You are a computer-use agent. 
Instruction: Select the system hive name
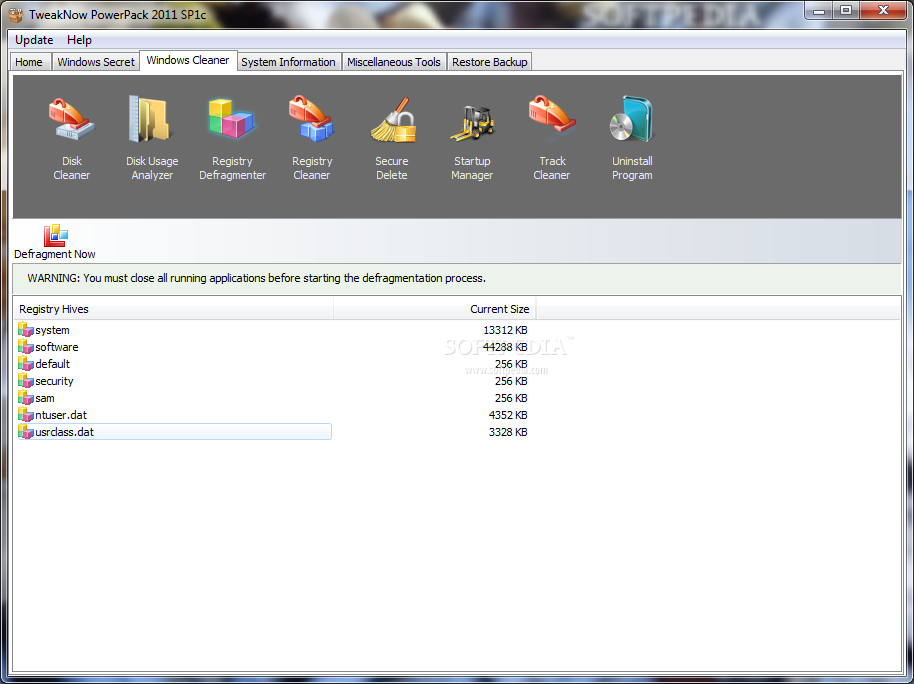(52, 330)
